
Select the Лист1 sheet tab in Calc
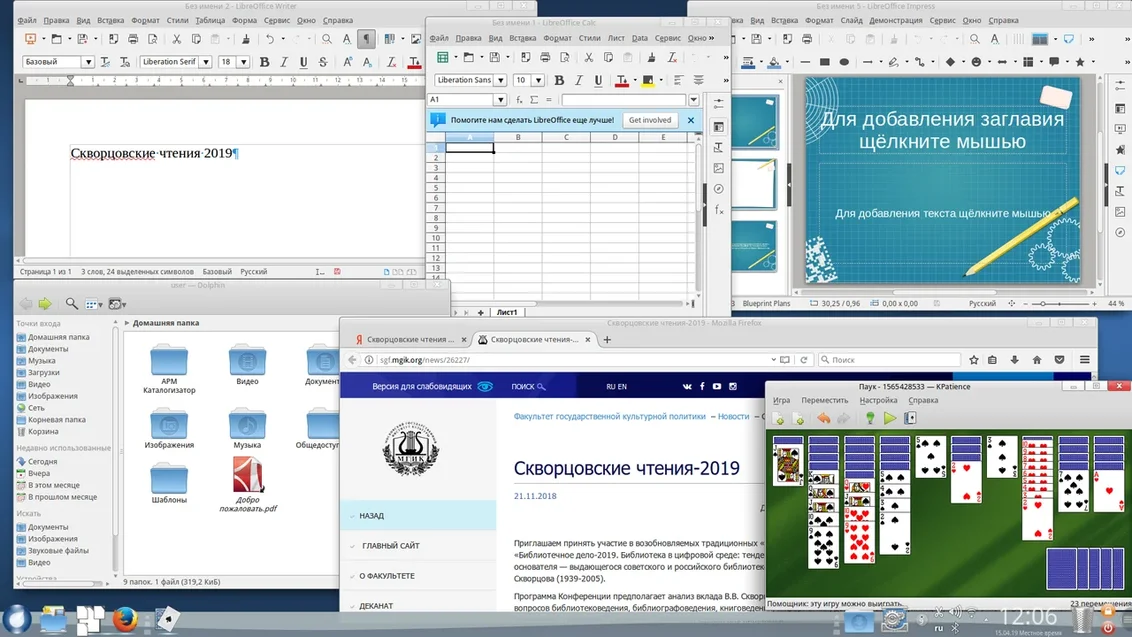[507, 312]
